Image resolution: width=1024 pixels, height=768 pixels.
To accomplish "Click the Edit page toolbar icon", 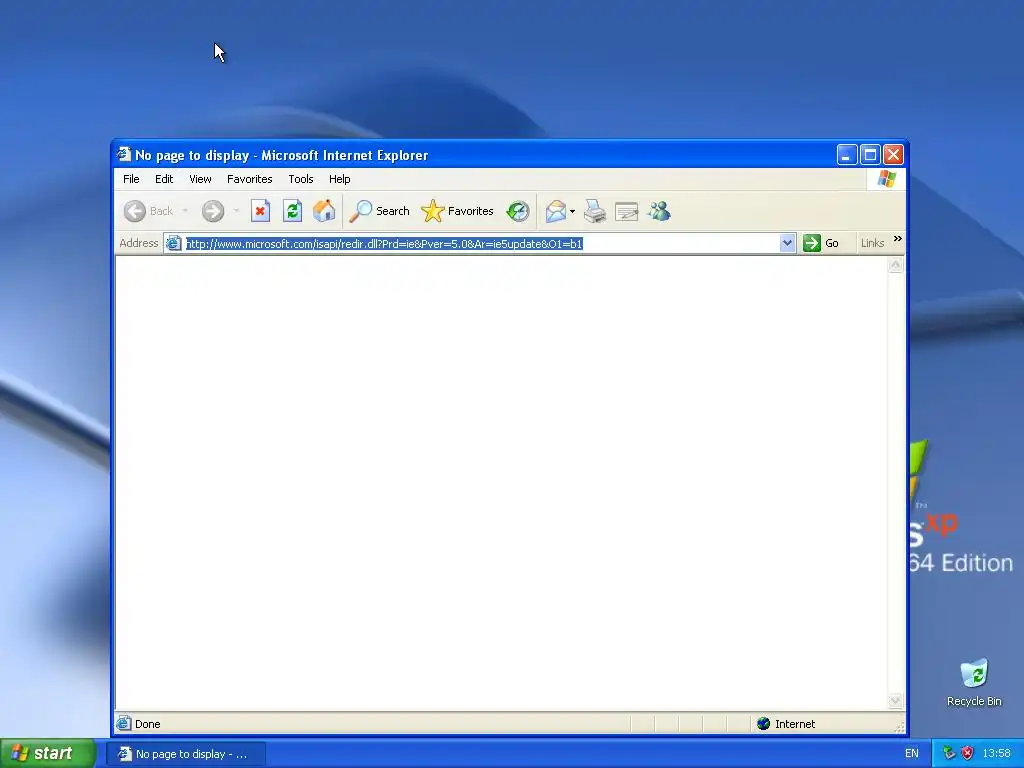I will (x=626, y=211).
